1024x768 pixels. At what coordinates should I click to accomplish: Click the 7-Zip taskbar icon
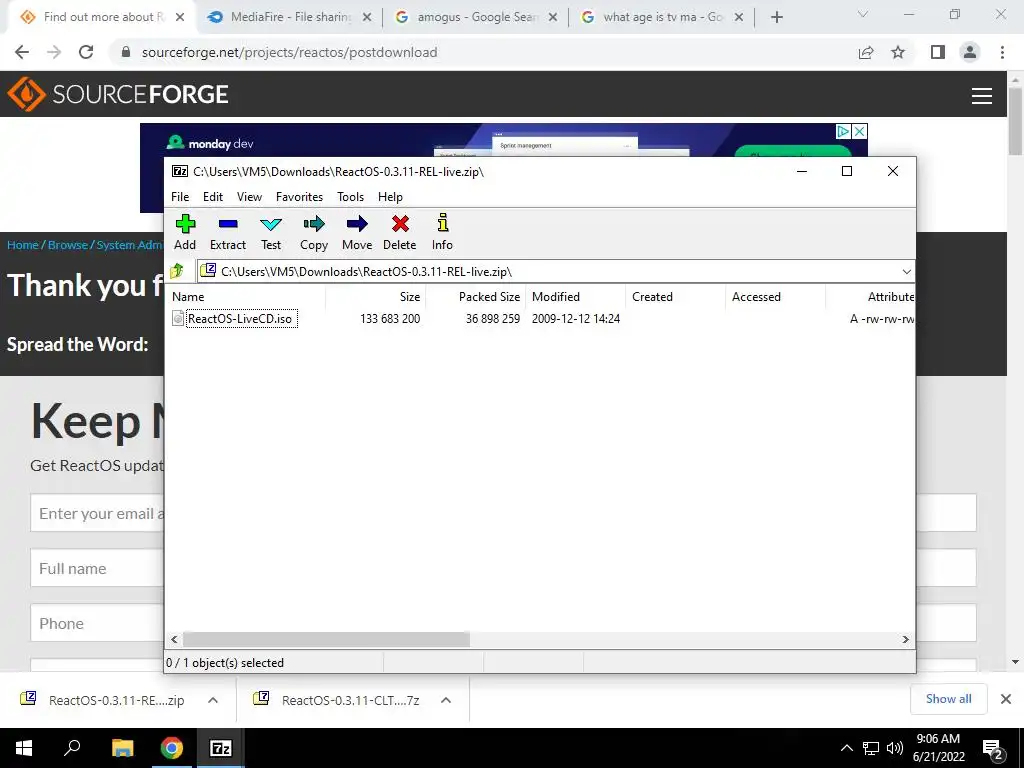click(220, 748)
